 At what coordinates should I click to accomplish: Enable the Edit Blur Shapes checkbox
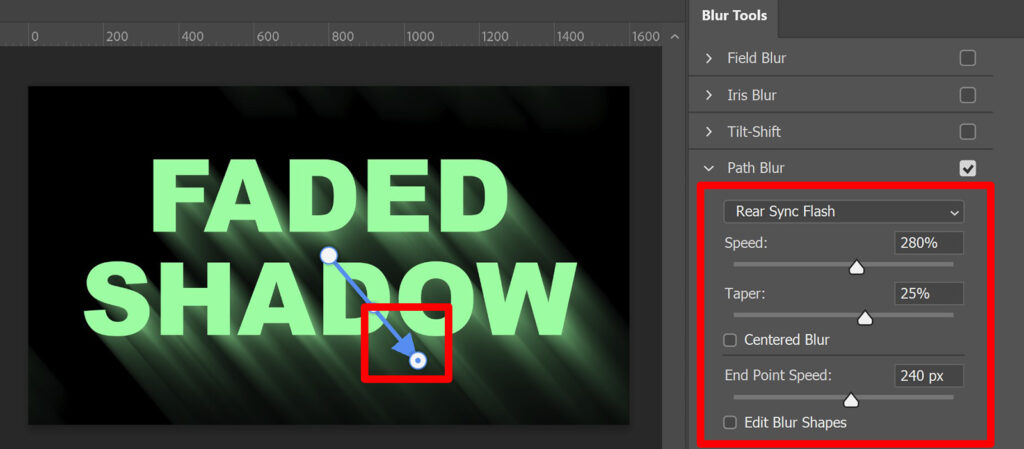730,423
